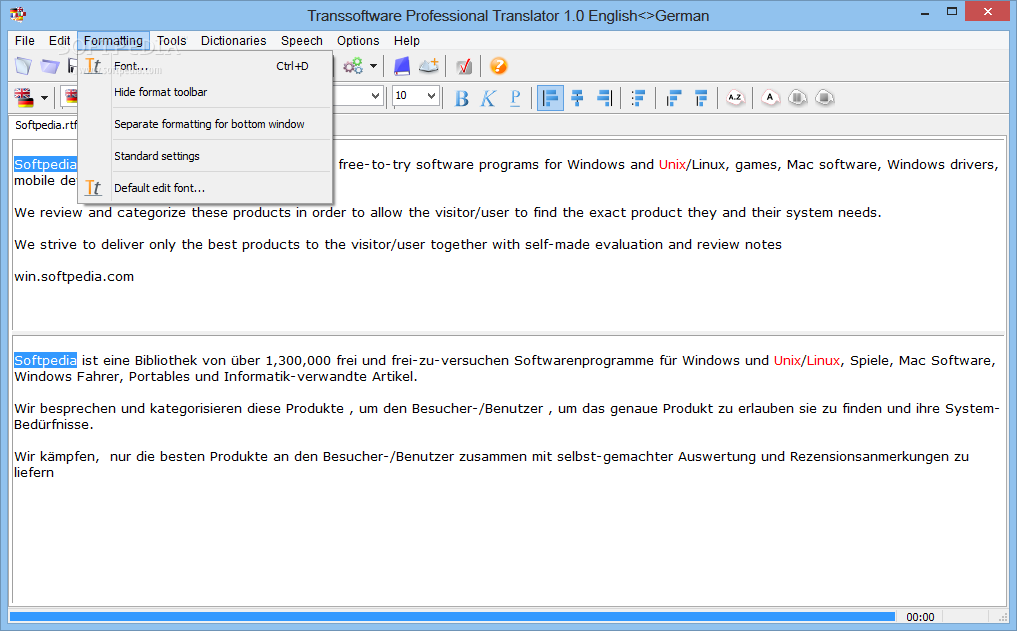Image resolution: width=1017 pixels, height=631 pixels.
Task: Expand the arrow beside the gears icon
Action: (x=374, y=66)
